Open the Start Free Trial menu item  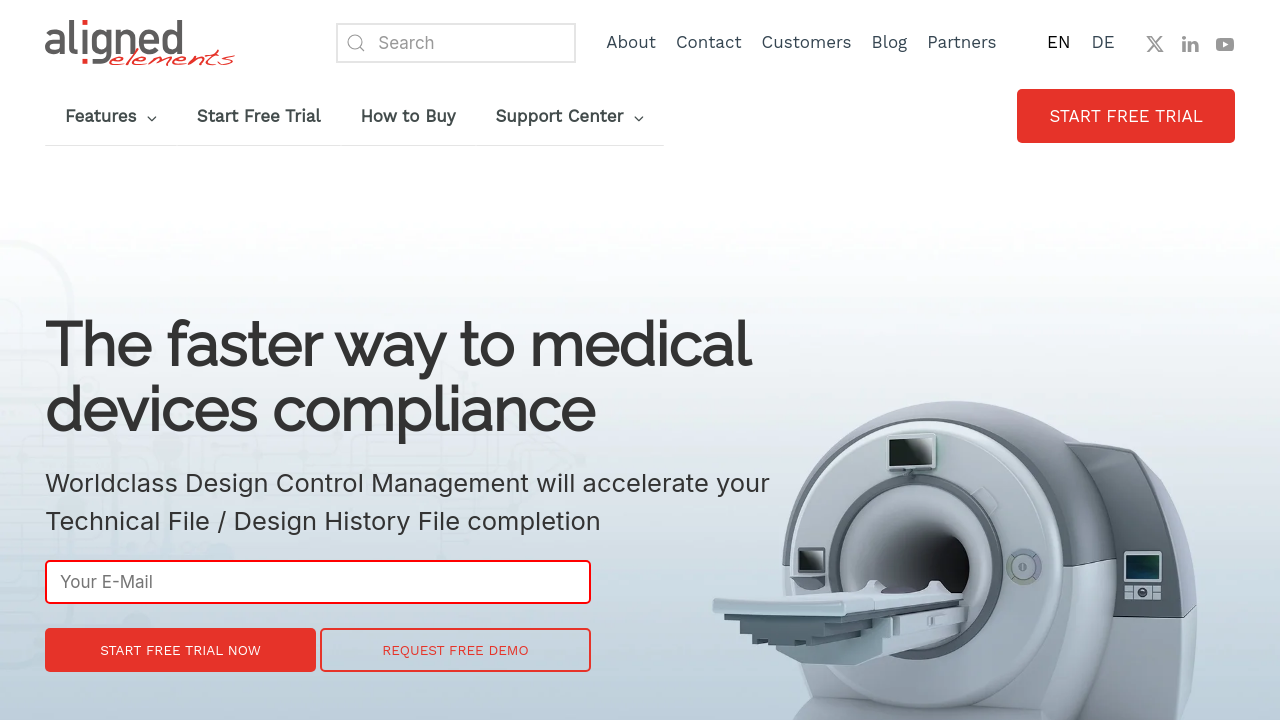coord(259,116)
